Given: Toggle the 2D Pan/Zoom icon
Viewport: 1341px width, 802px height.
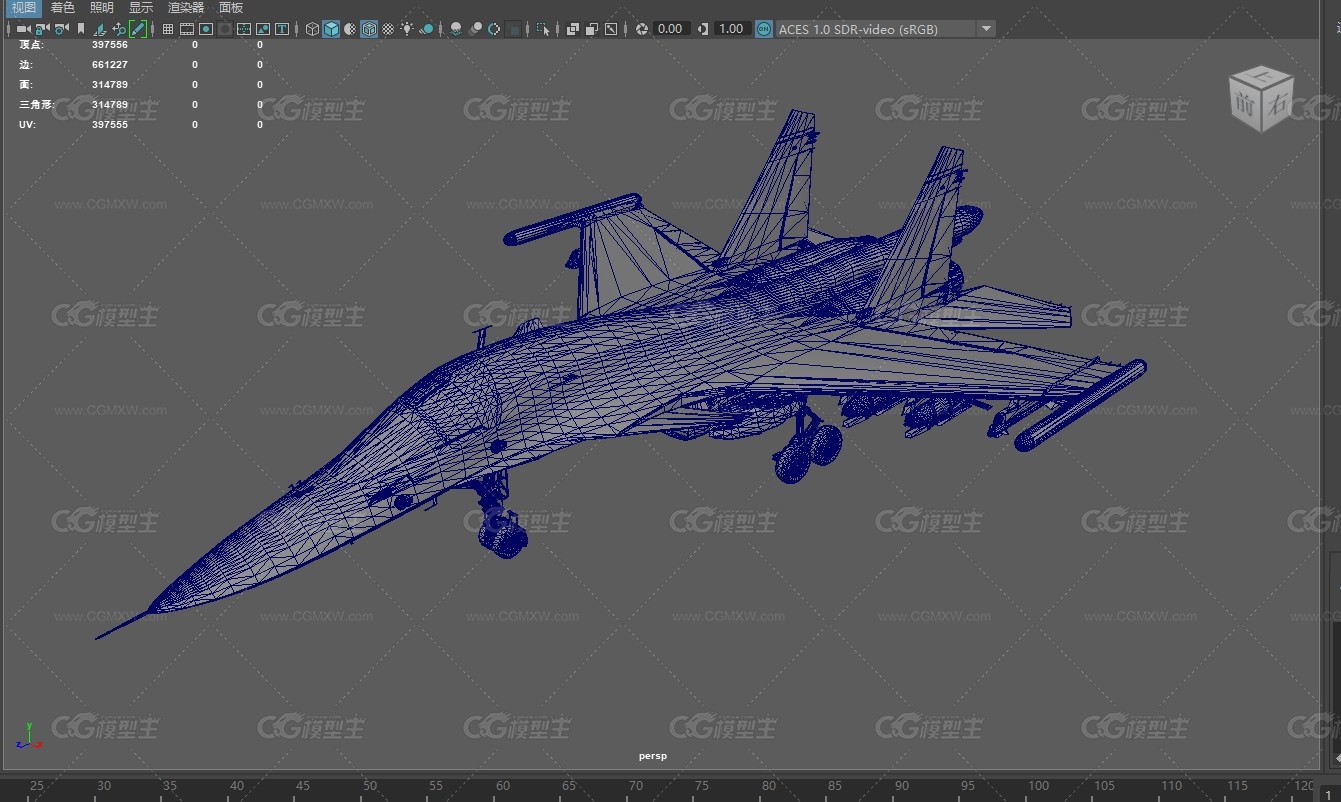Looking at the screenshot, I should coord(119,29).
